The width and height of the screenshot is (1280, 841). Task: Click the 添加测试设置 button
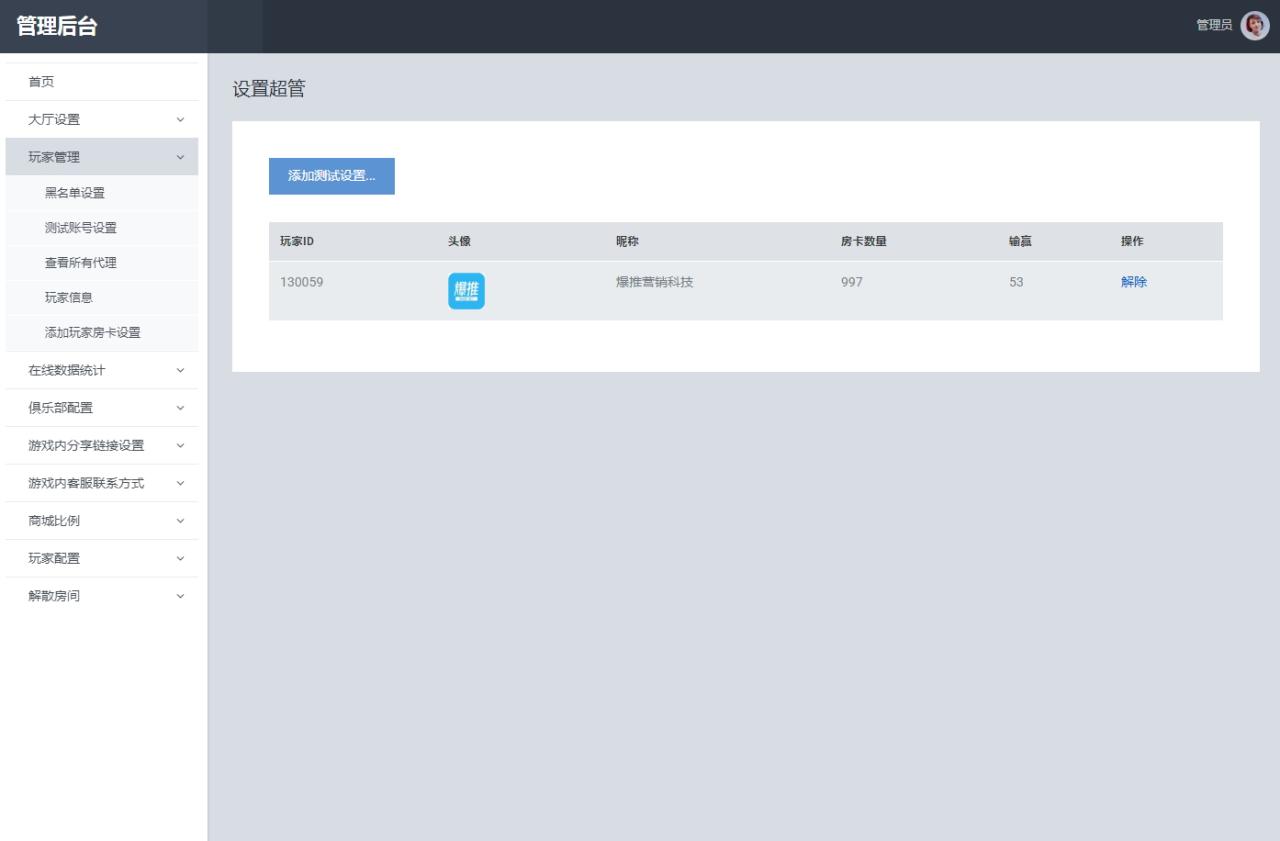pyautogui.click(x=331, y=176)
